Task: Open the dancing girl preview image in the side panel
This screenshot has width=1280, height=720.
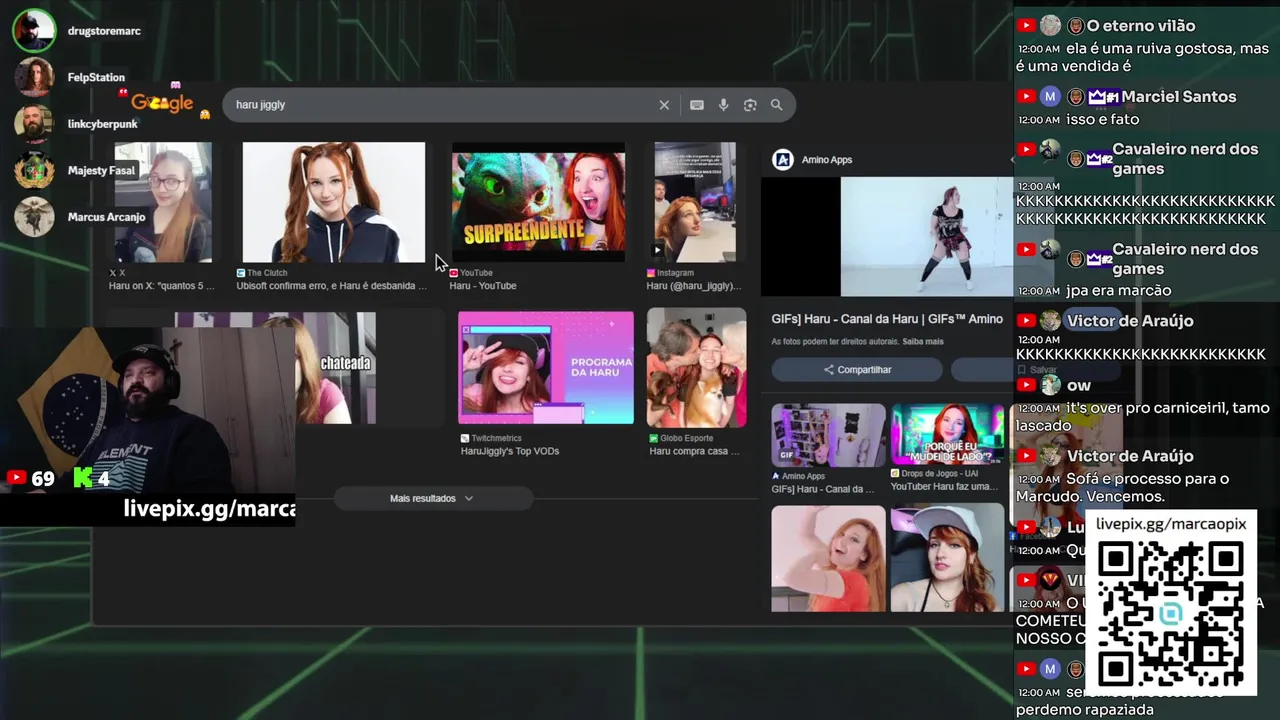Action: coord(927,237)
